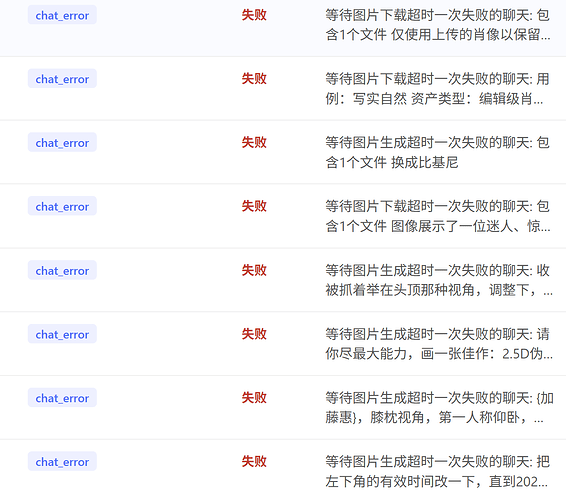Select 失败 status in the 仅使用上传的肖像 row
Viewport: 566px width, 500px height.
tap(254, 15)
